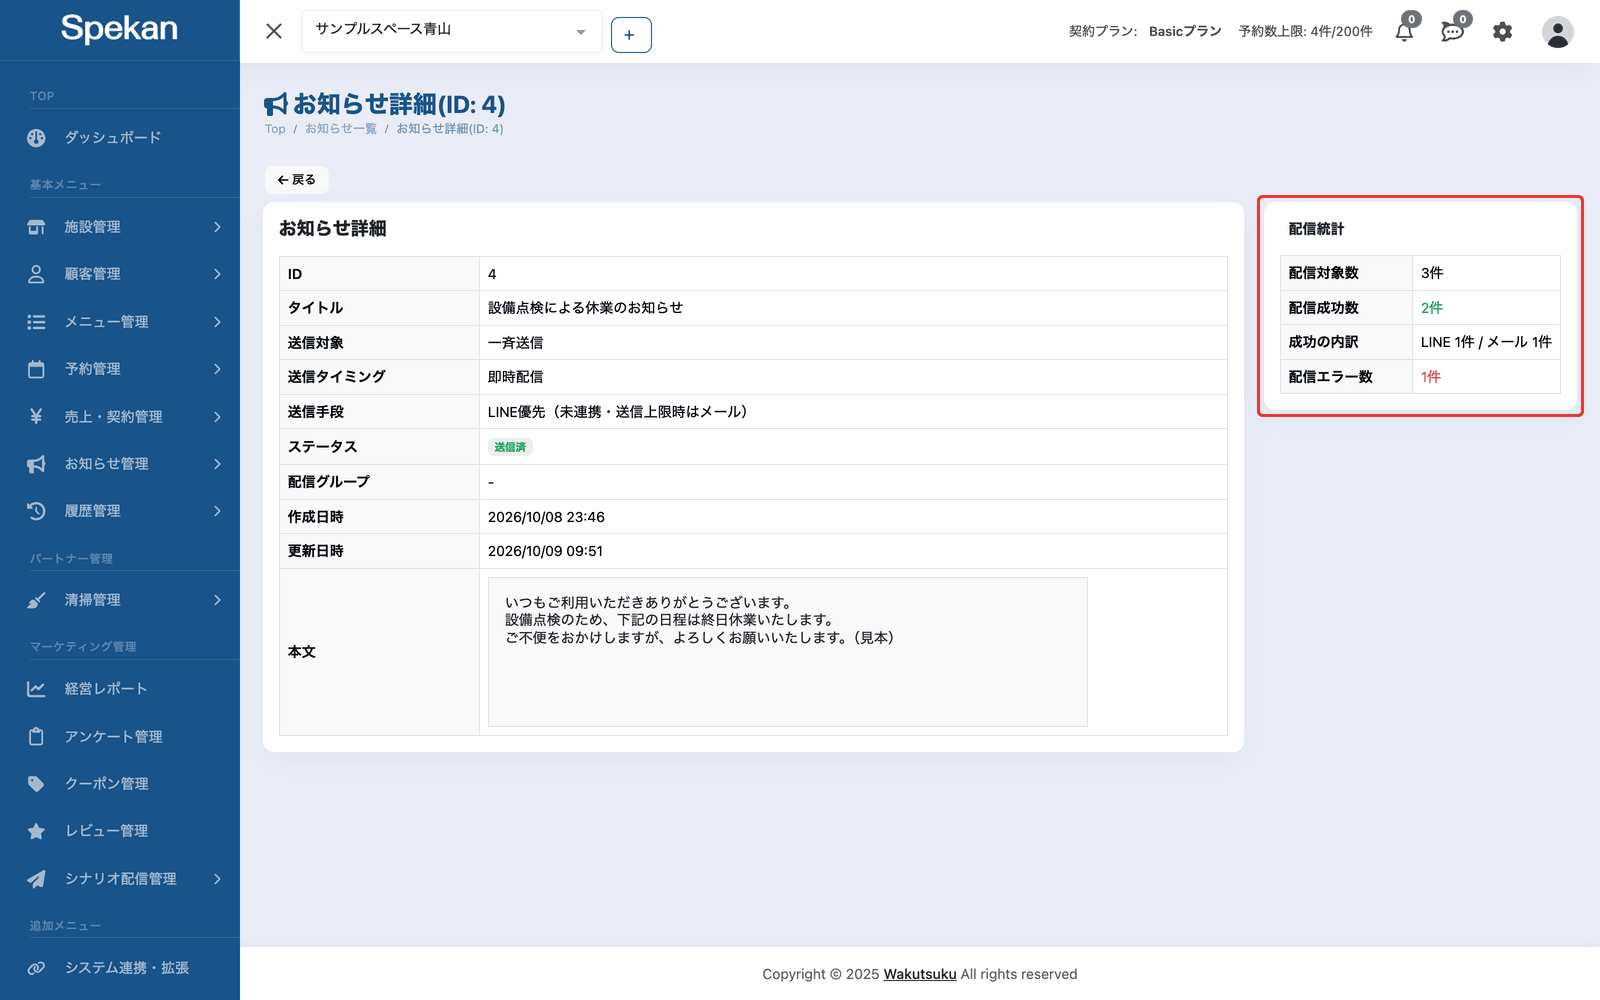This screenshot has height=1000, width=1600.
Task: Open the settings gear icon
Action: click(x=1502, y=32)
